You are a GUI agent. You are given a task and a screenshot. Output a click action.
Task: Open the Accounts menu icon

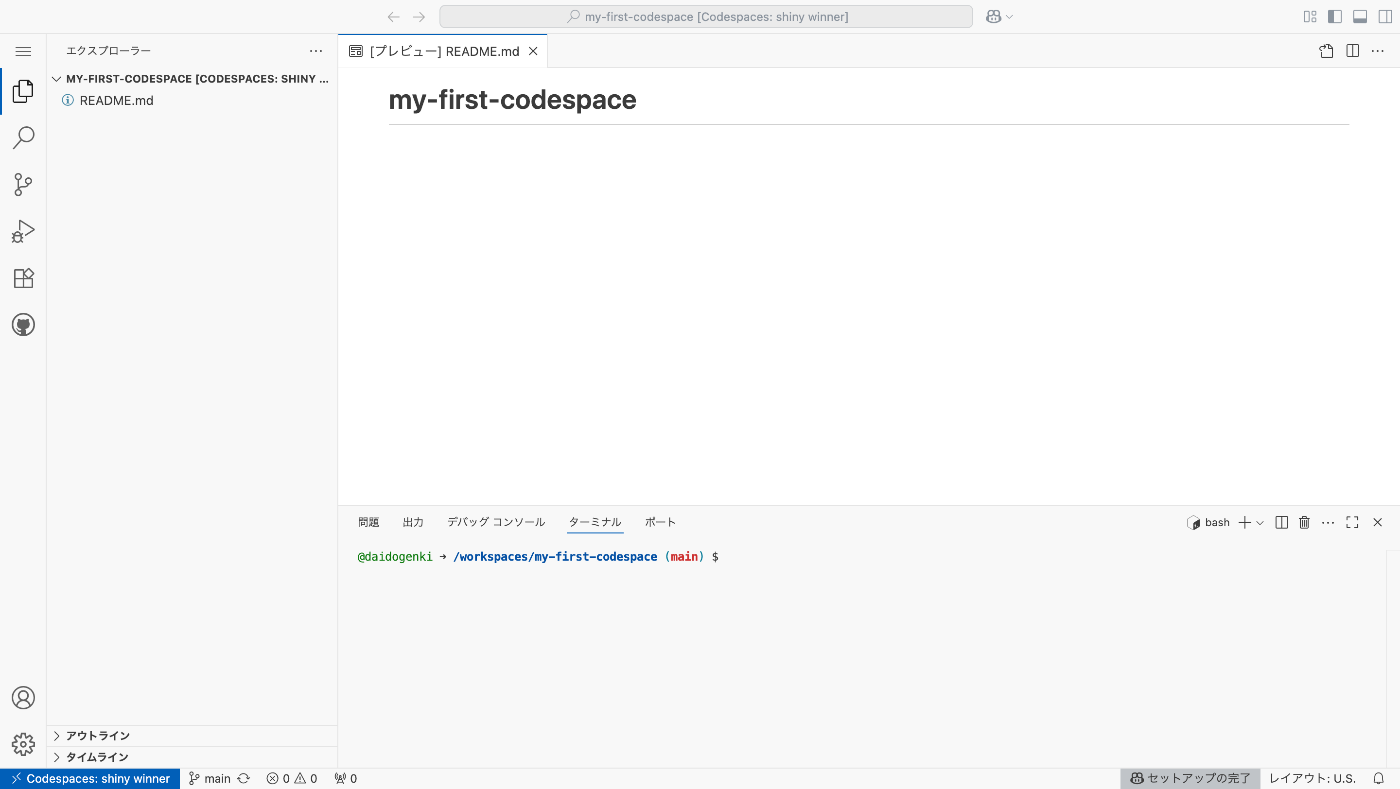(23, 698)
